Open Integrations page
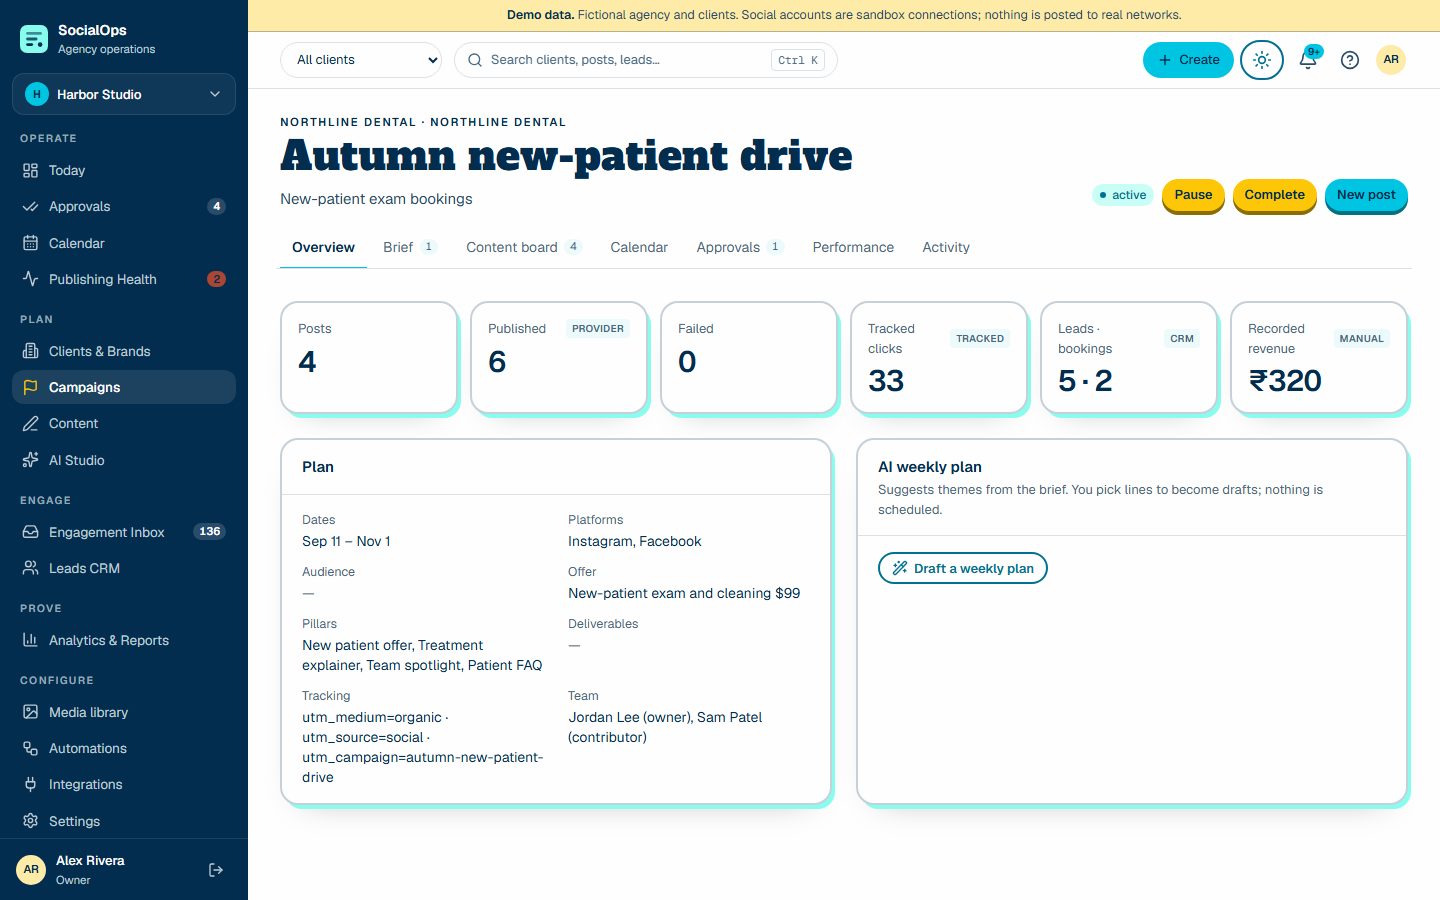 124,784
